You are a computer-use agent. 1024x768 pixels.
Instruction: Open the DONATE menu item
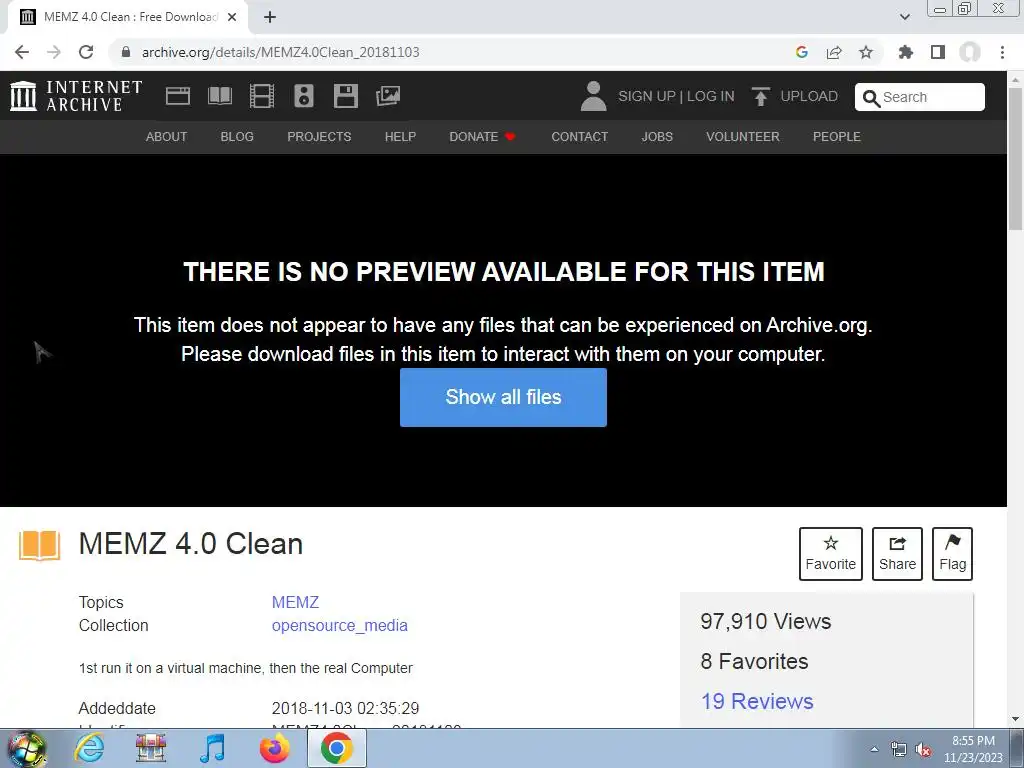coord(482,136)
